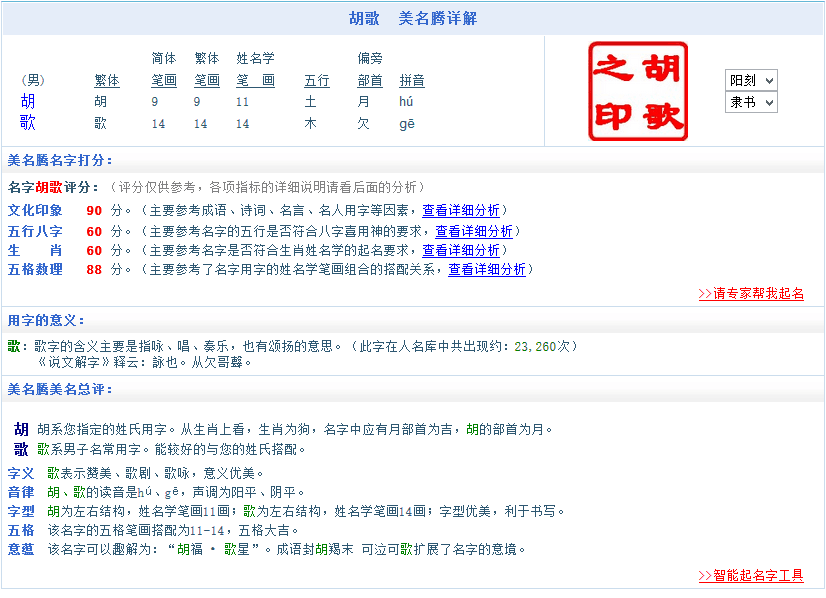Click the 繁体 column header link
The image size is (826, 598).
(106, 81)
